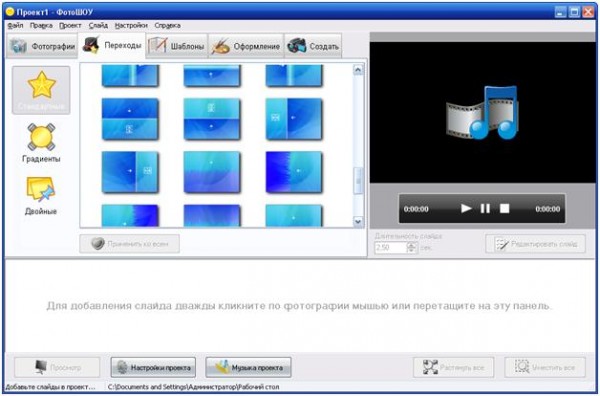Viewport: 600px width, 396px height.
Task: Click the transitions list scrollbar thumb
Action: point(358,181)
